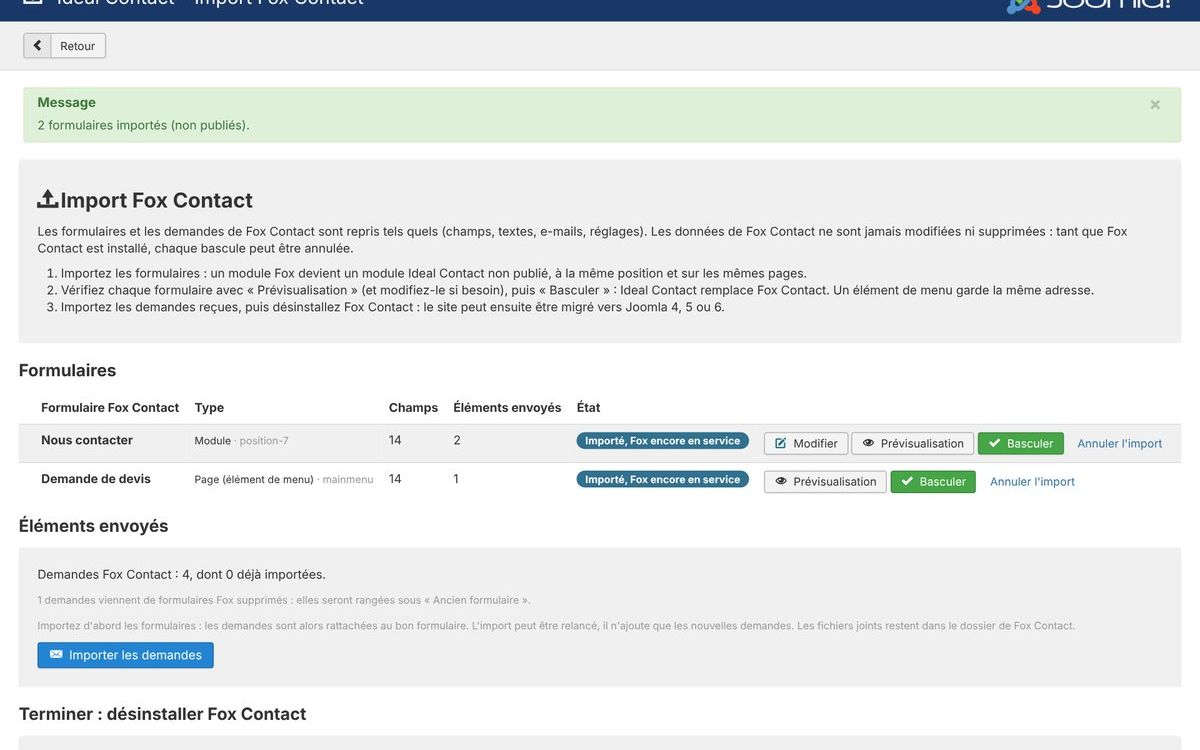Click Basculer for Nous contacter

(x=1020, y=443)
